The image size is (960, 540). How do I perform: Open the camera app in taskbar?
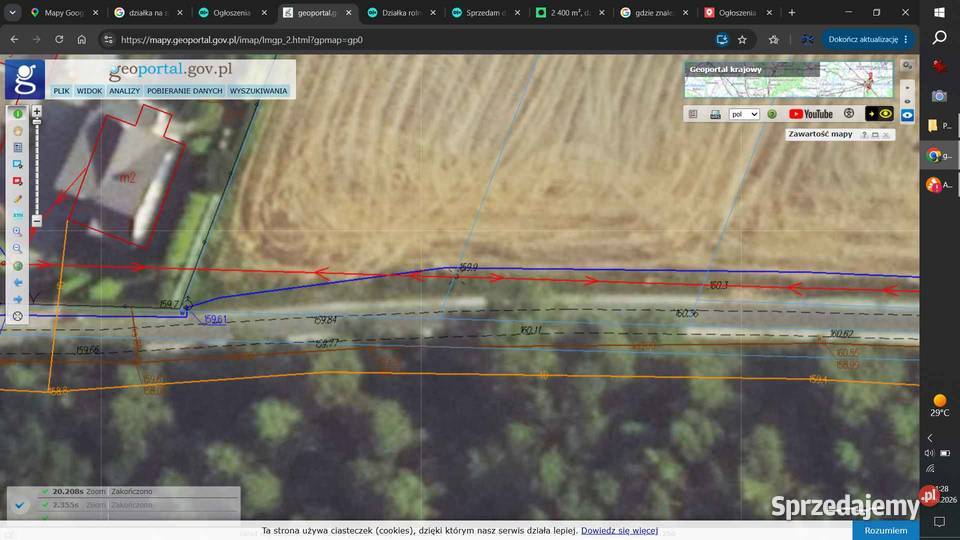coord(939,96)
